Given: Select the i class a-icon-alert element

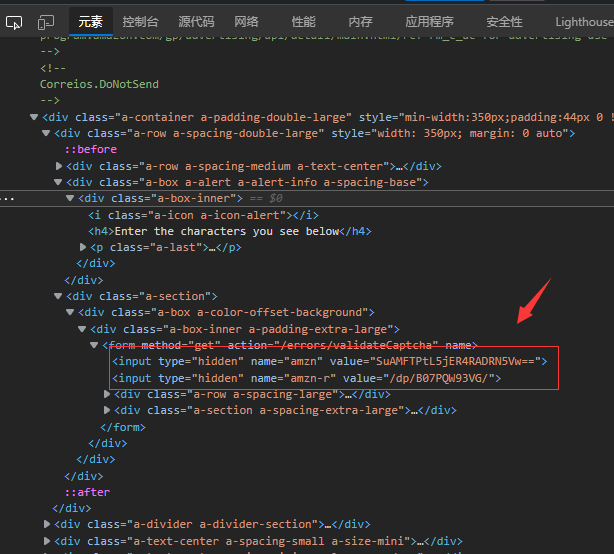Looking at the screenshot, I should coord(203,215).
